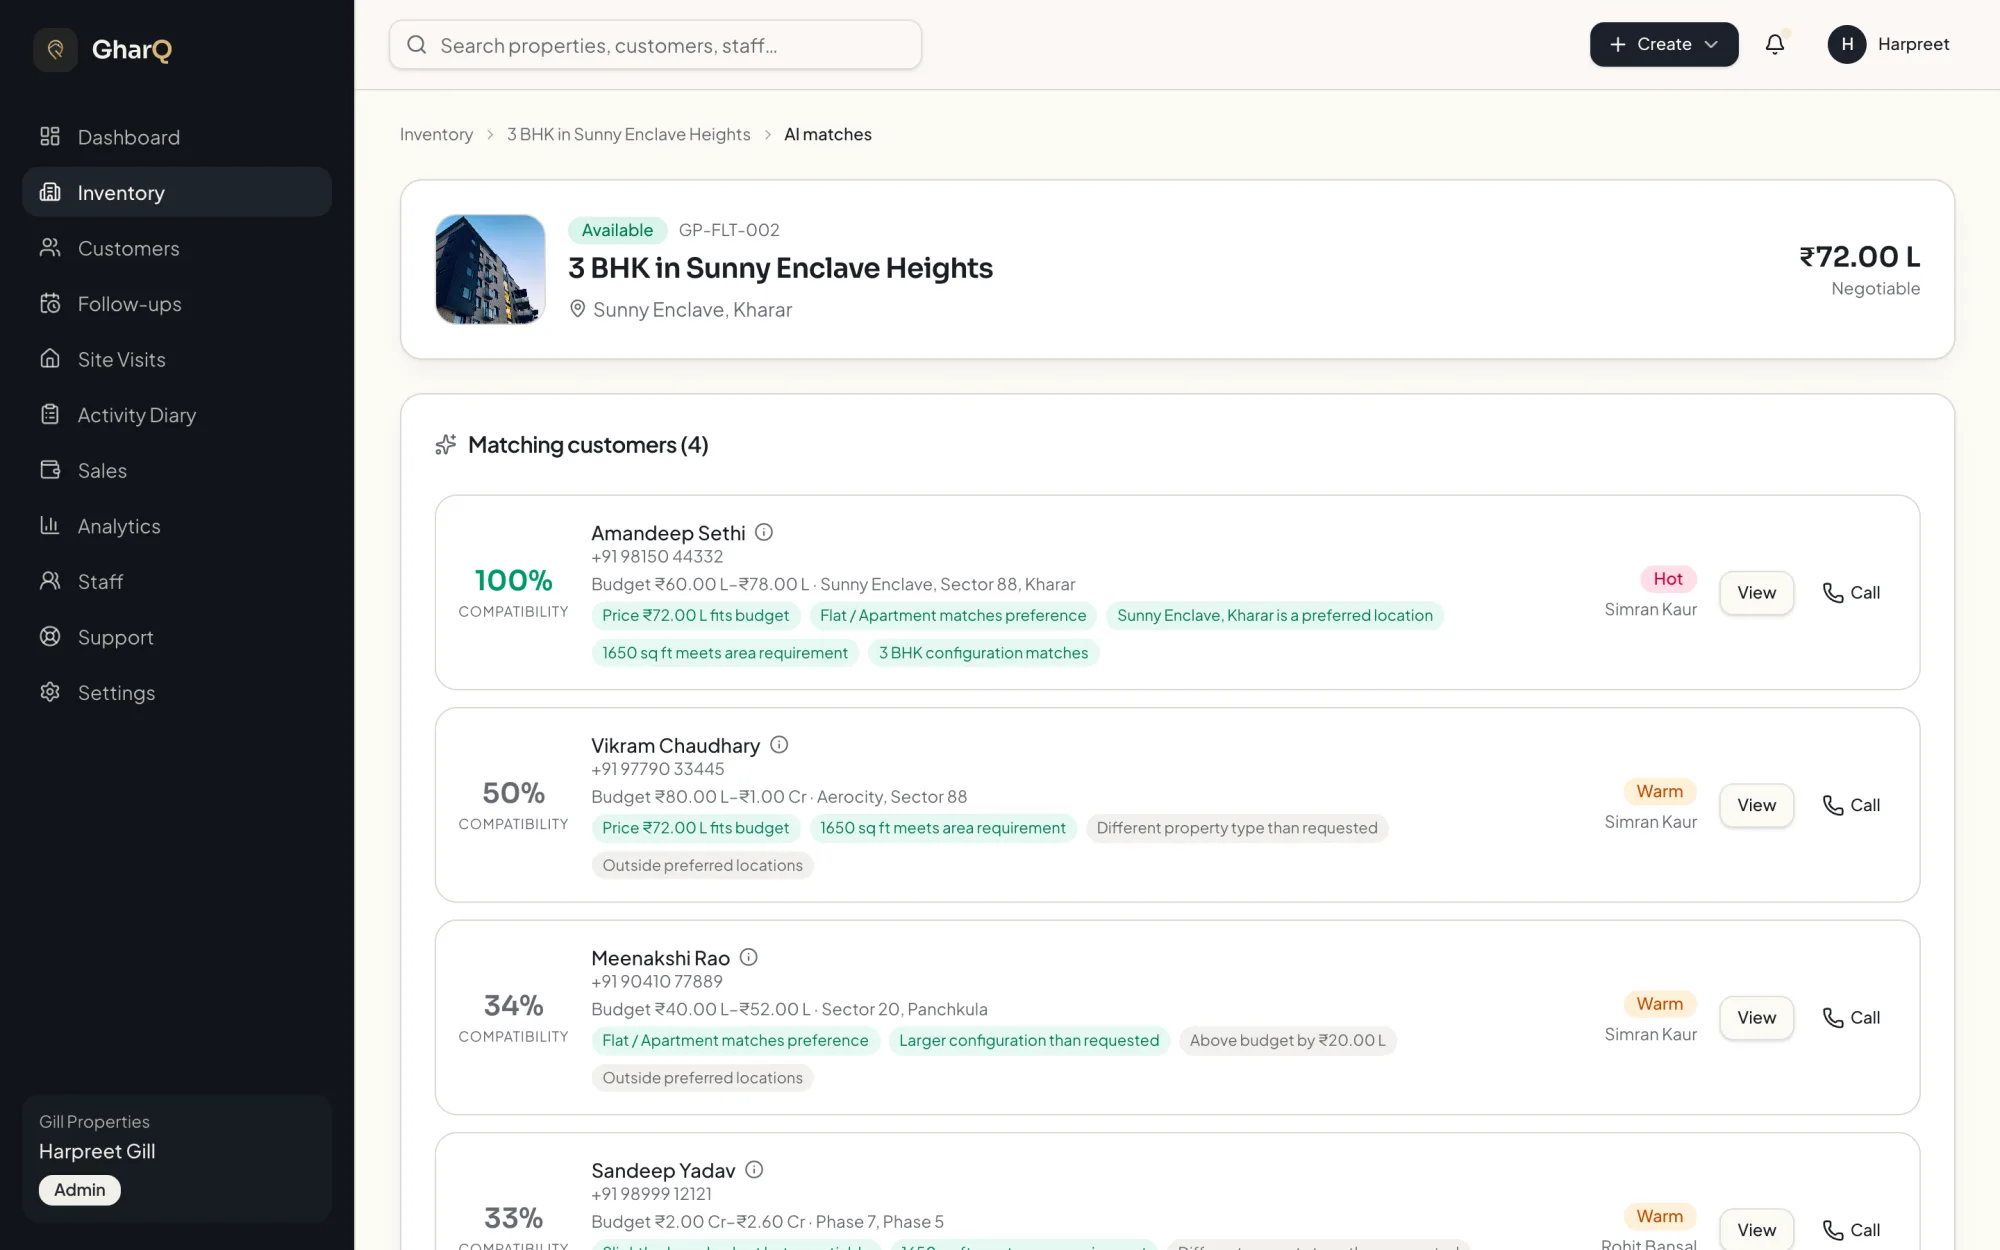The width and height of the screenshot is (2000, 1250).
Task: Open 3 BHK in Sunny Enclave Heights breadcrumb
Action: click(x=628, y=134)
